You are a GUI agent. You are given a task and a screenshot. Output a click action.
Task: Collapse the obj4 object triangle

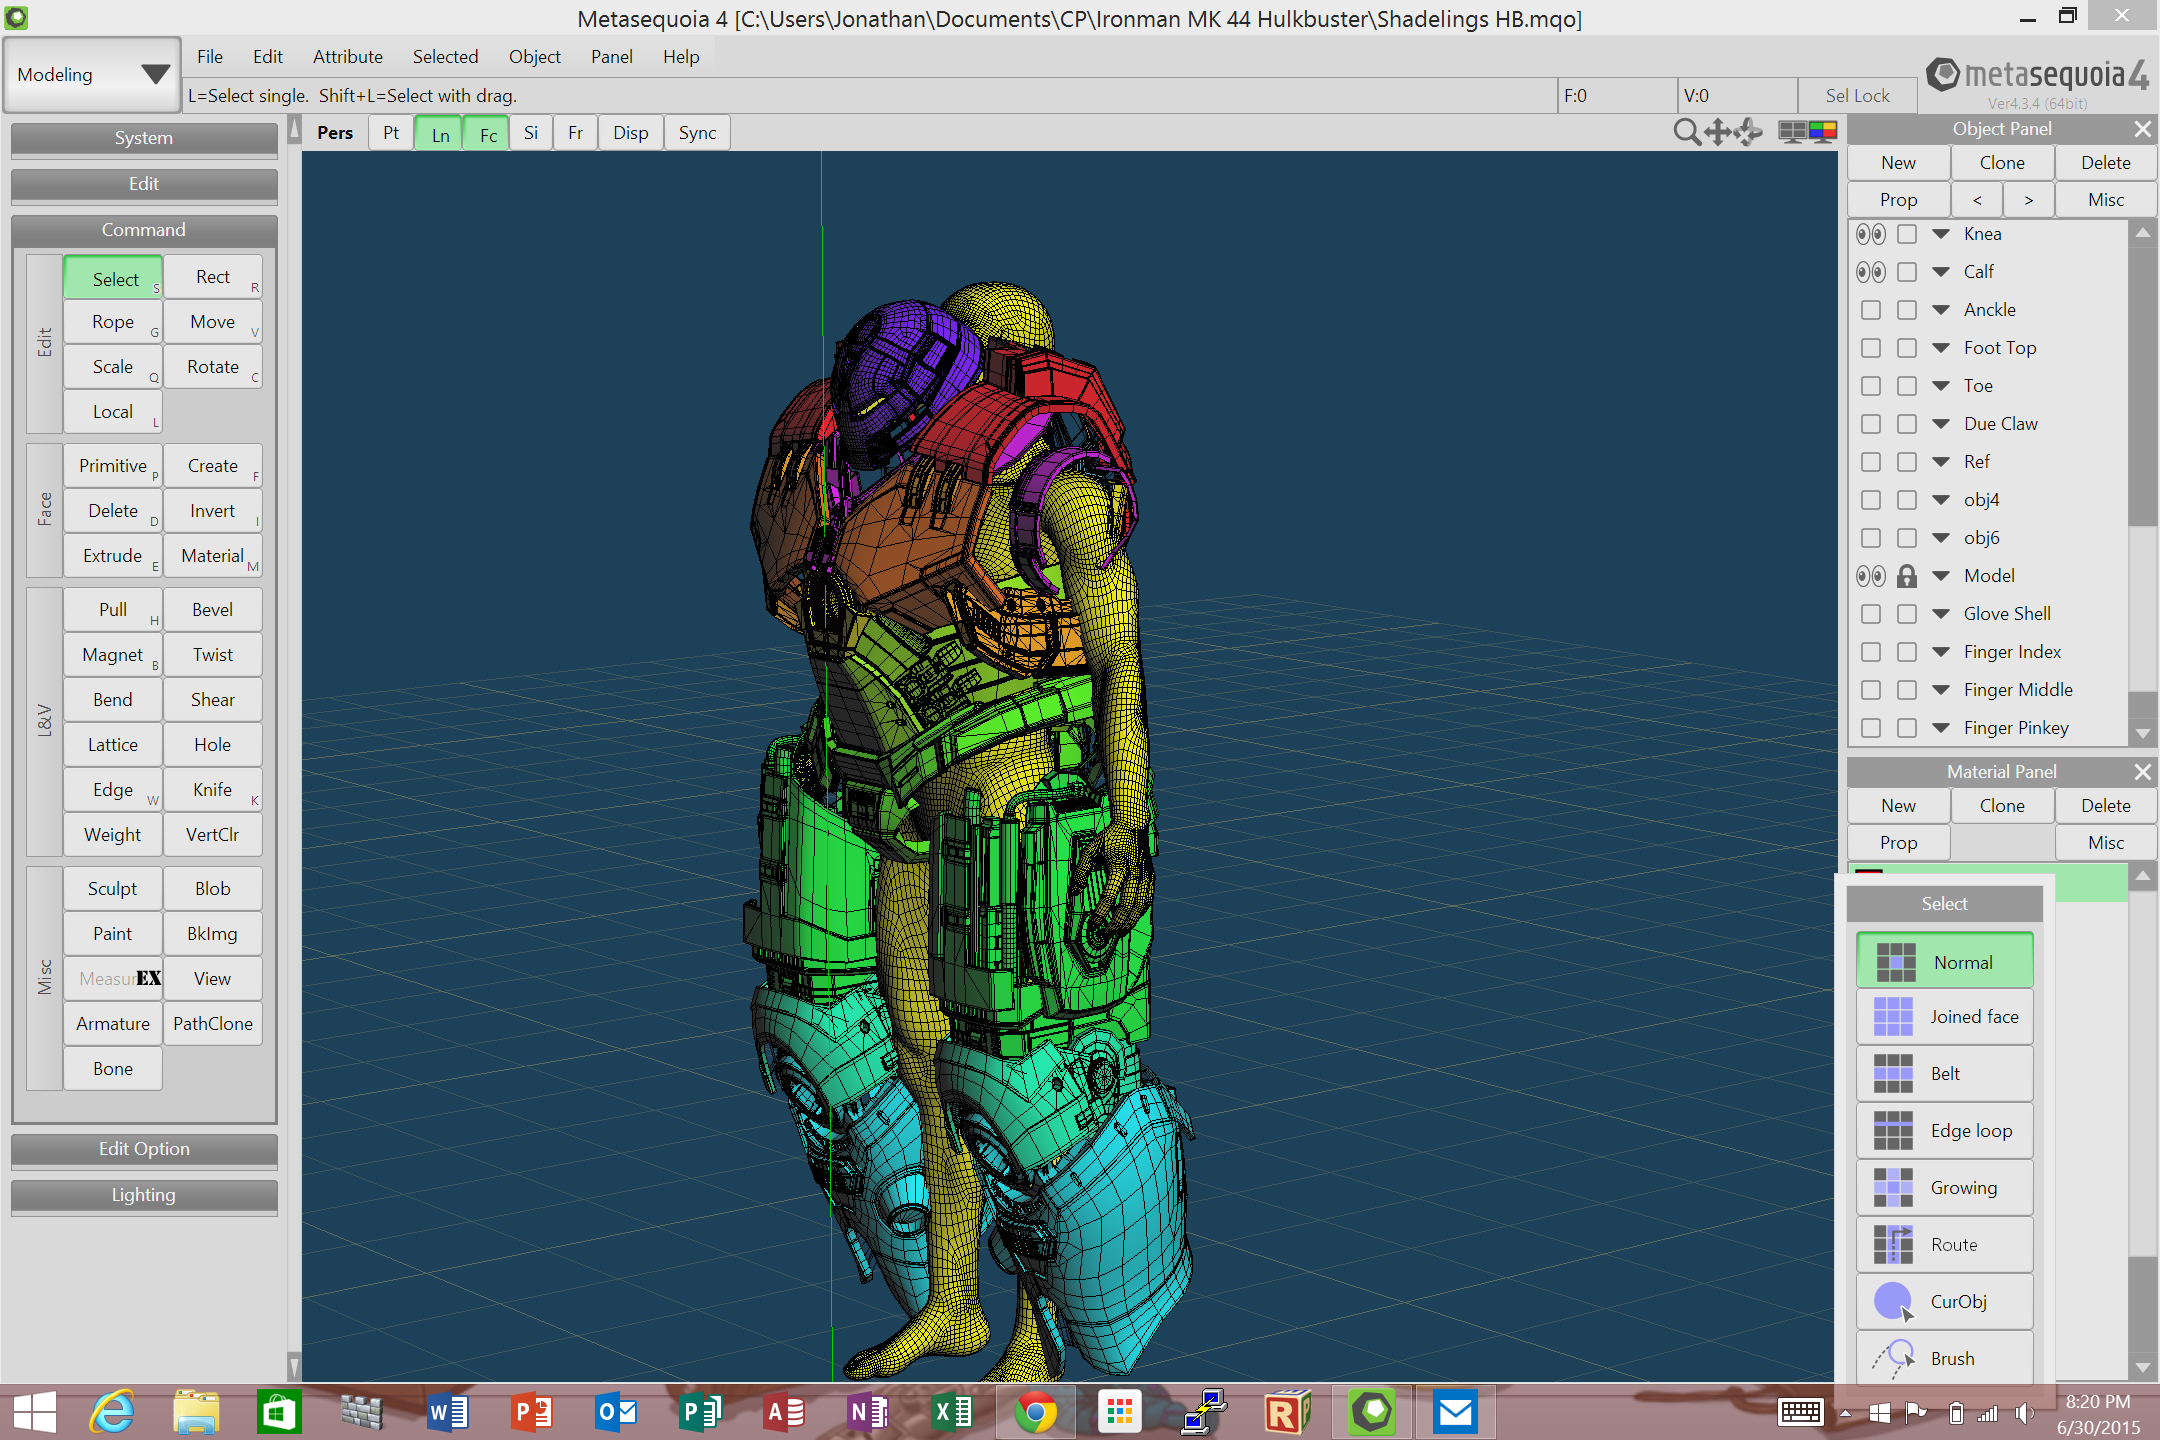tap(1941, 500)
